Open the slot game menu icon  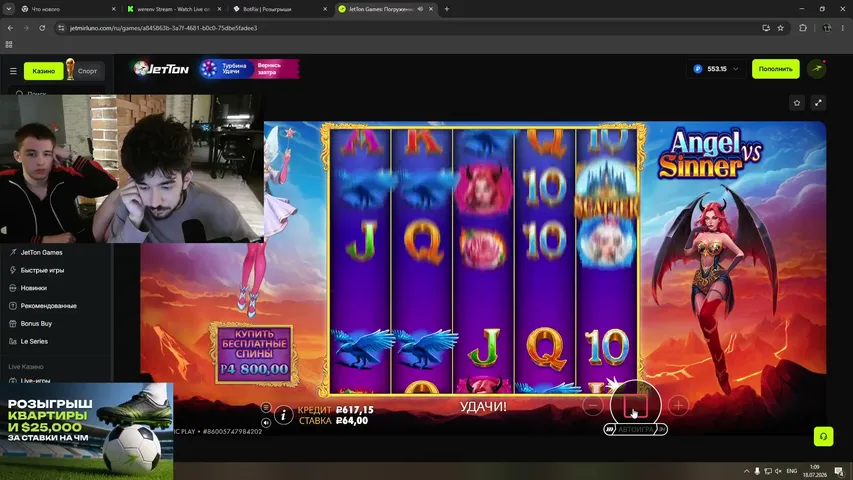265,407
